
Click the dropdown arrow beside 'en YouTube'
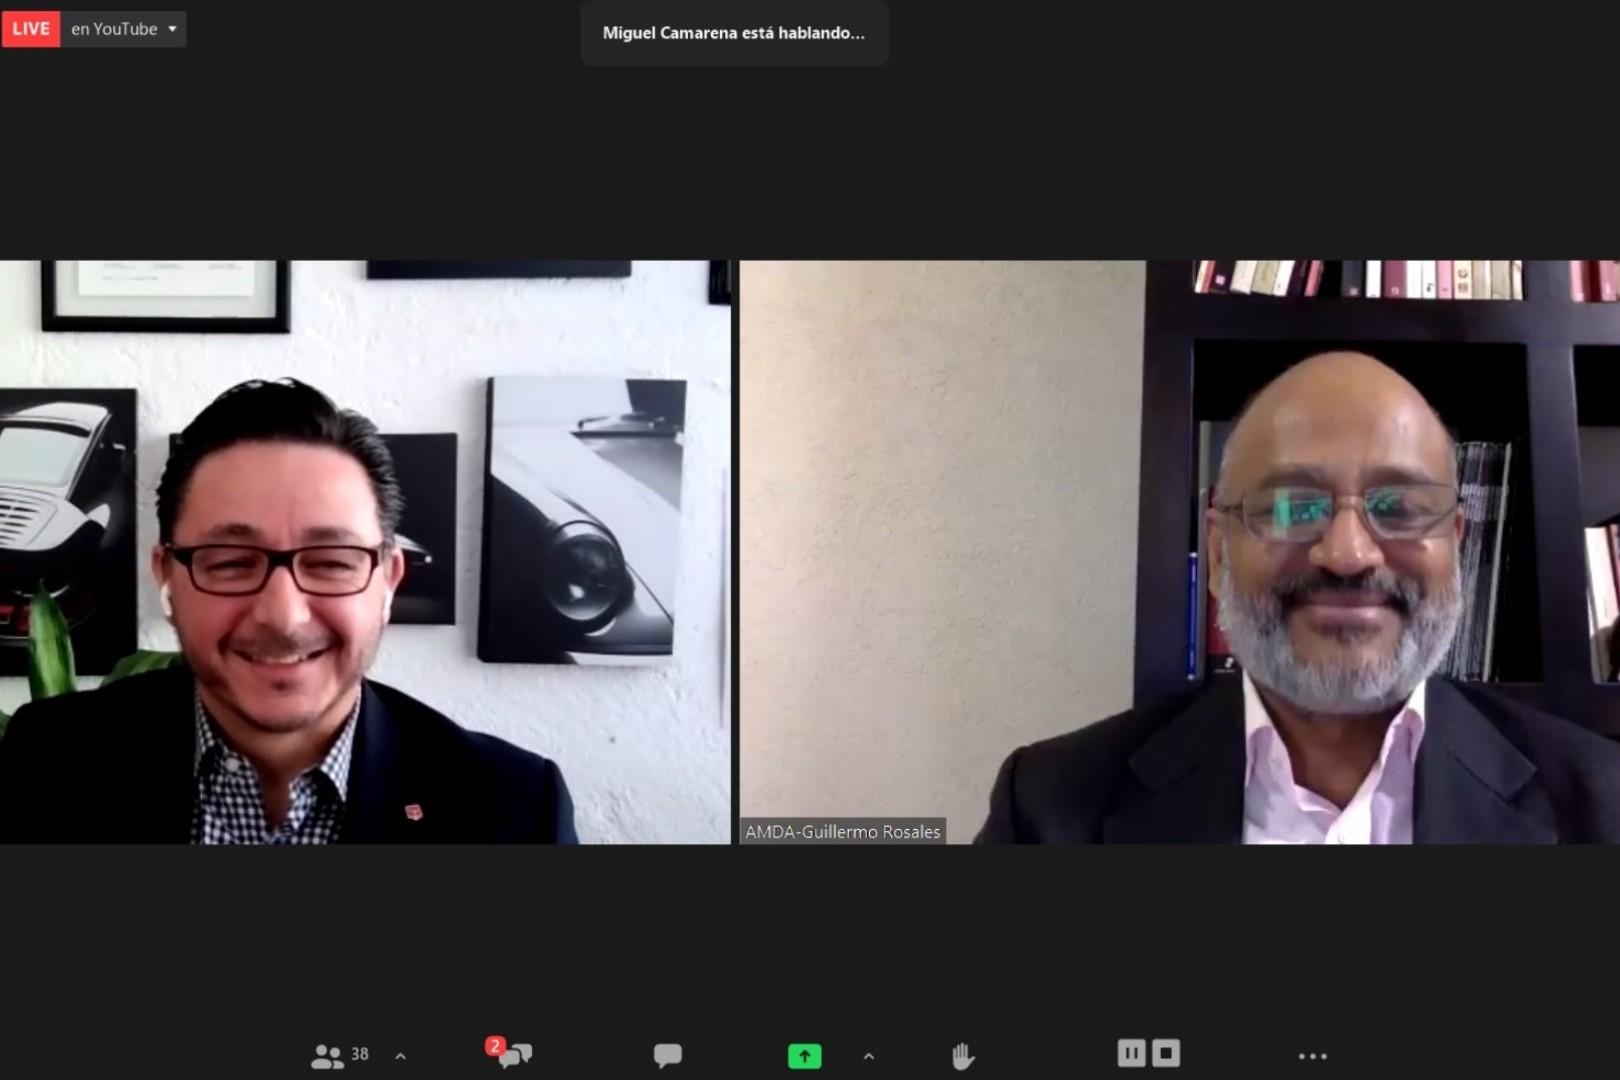pyautogui.click(x=172, y=29)
